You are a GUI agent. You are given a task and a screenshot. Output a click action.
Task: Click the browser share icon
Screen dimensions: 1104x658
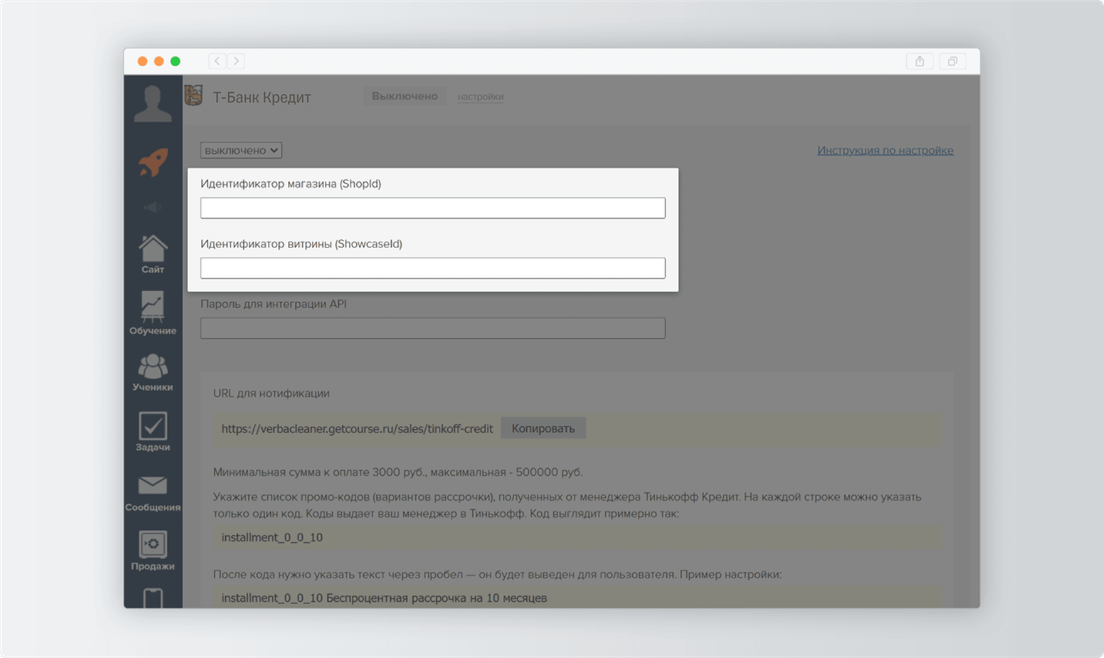(x=920, y=61)
